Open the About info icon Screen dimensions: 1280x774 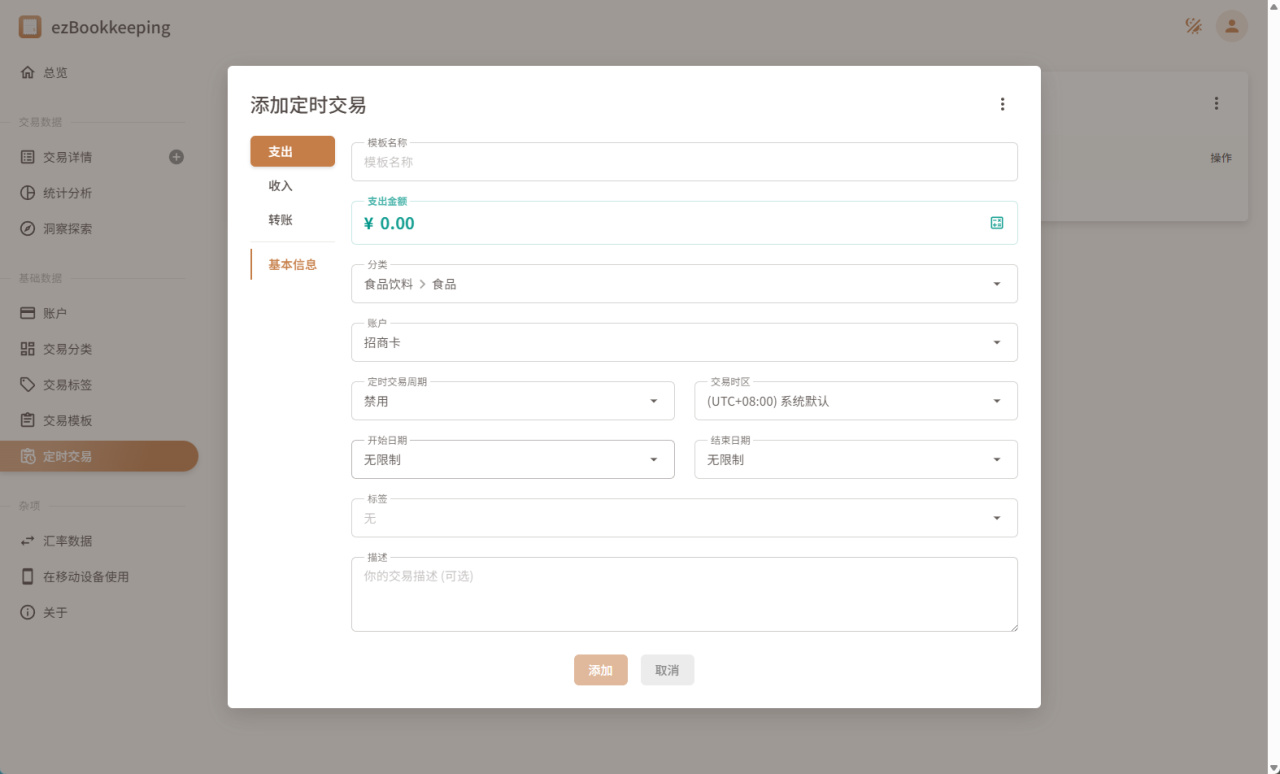[x=28, y=612]
